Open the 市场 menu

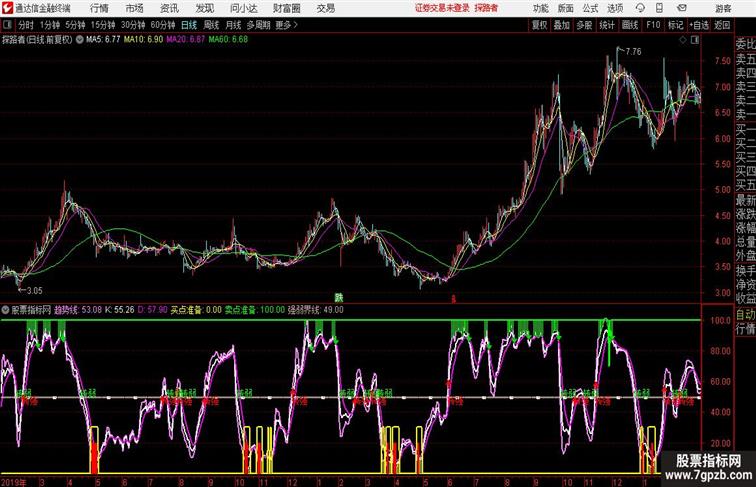pyautogui.click(x=135, y=8)
